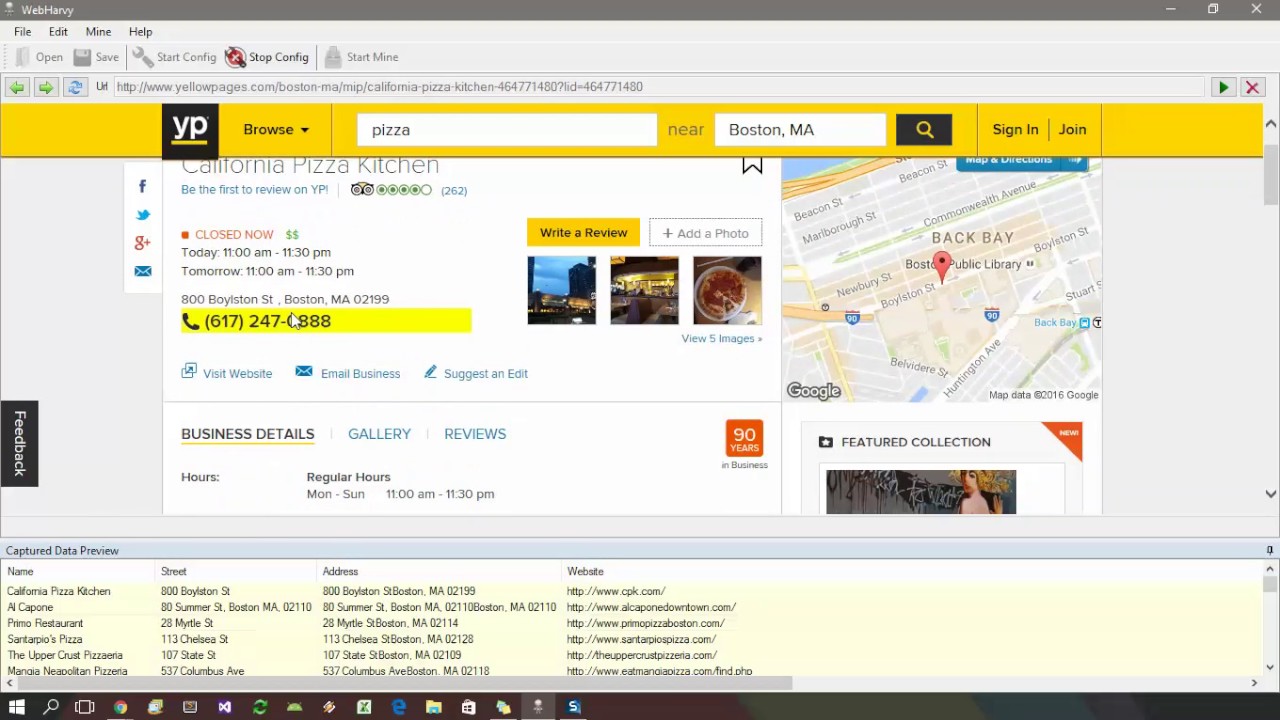This screenshot has height=720, width=1280.
Task: Share via Google Plus icon
Action: click(x=143, y=243)
